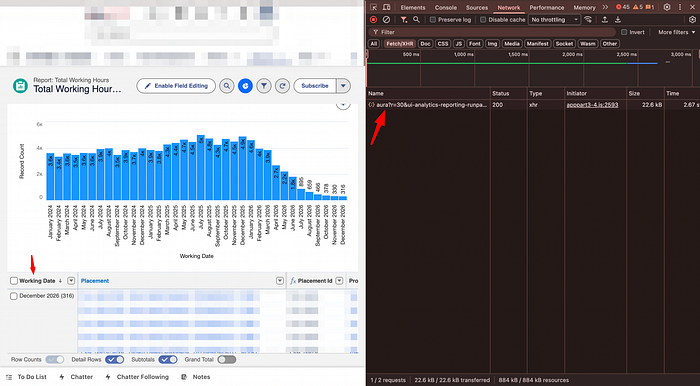Screen dimensions: 700x386
Task: Select the Doc request type filter
Action: coord(426,44)
